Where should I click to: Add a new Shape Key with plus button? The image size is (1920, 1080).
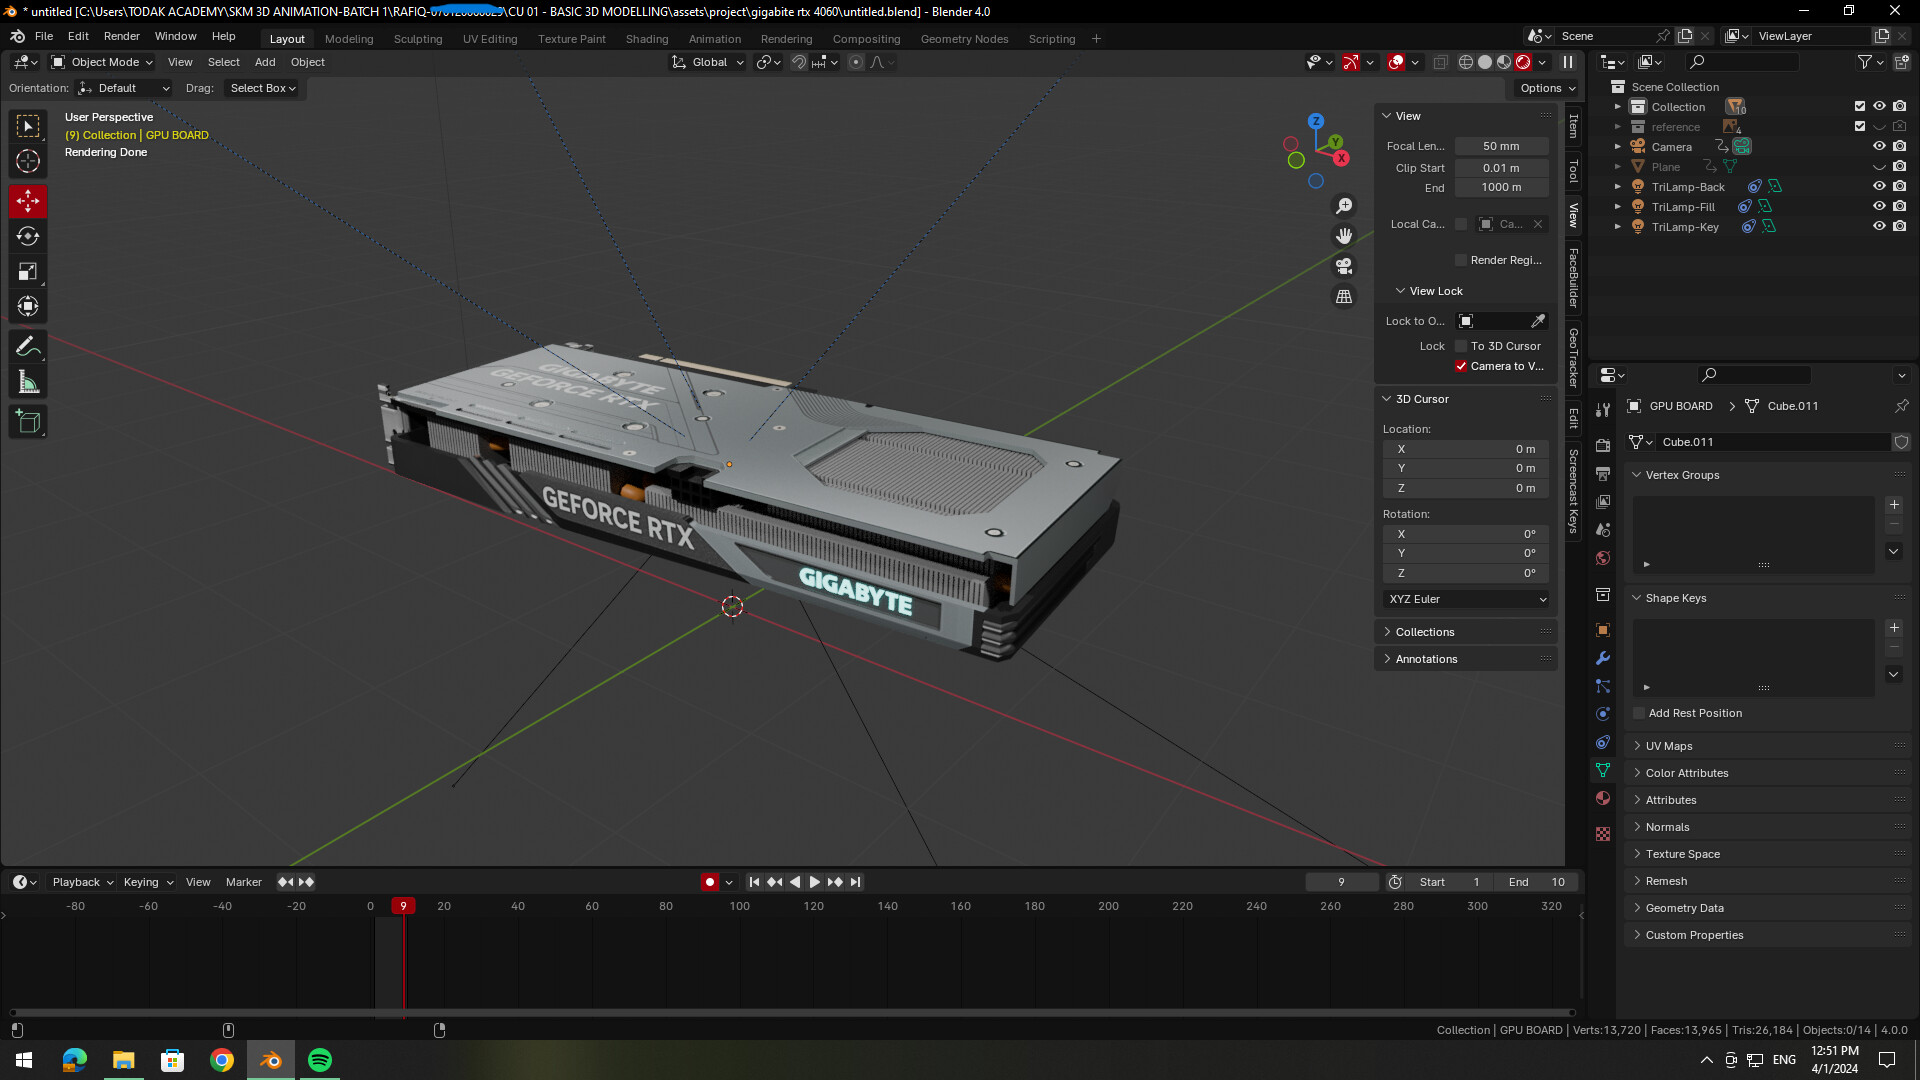(1893, 627)
